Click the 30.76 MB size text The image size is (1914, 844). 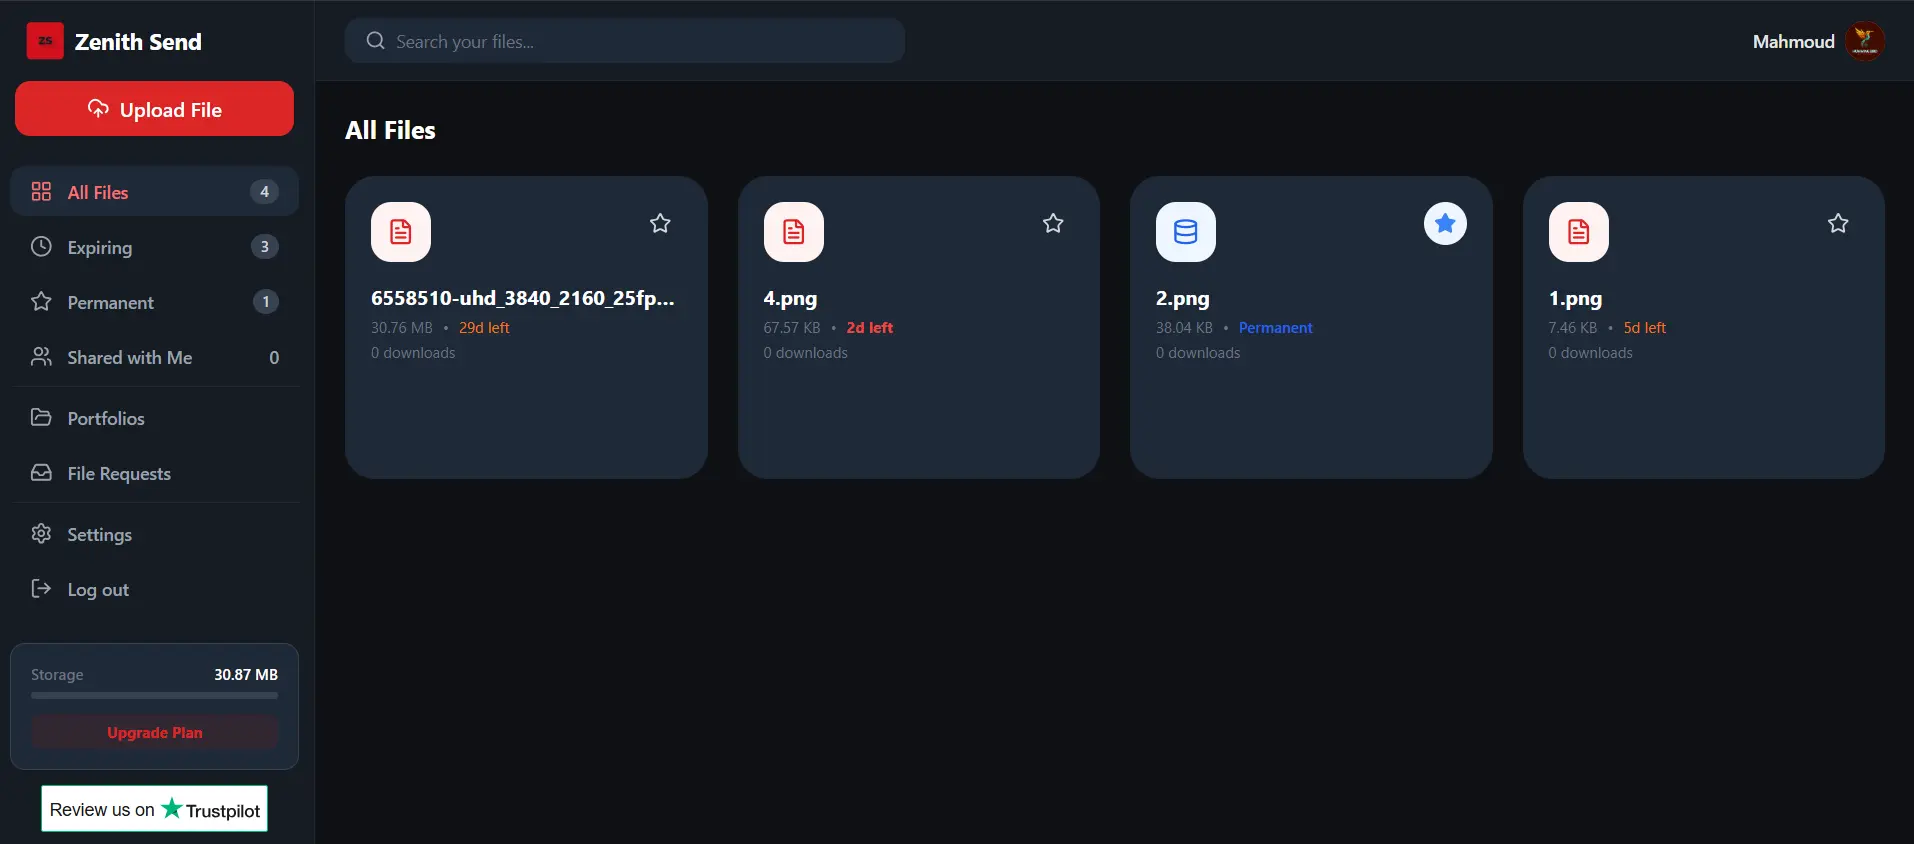(402, 327)
